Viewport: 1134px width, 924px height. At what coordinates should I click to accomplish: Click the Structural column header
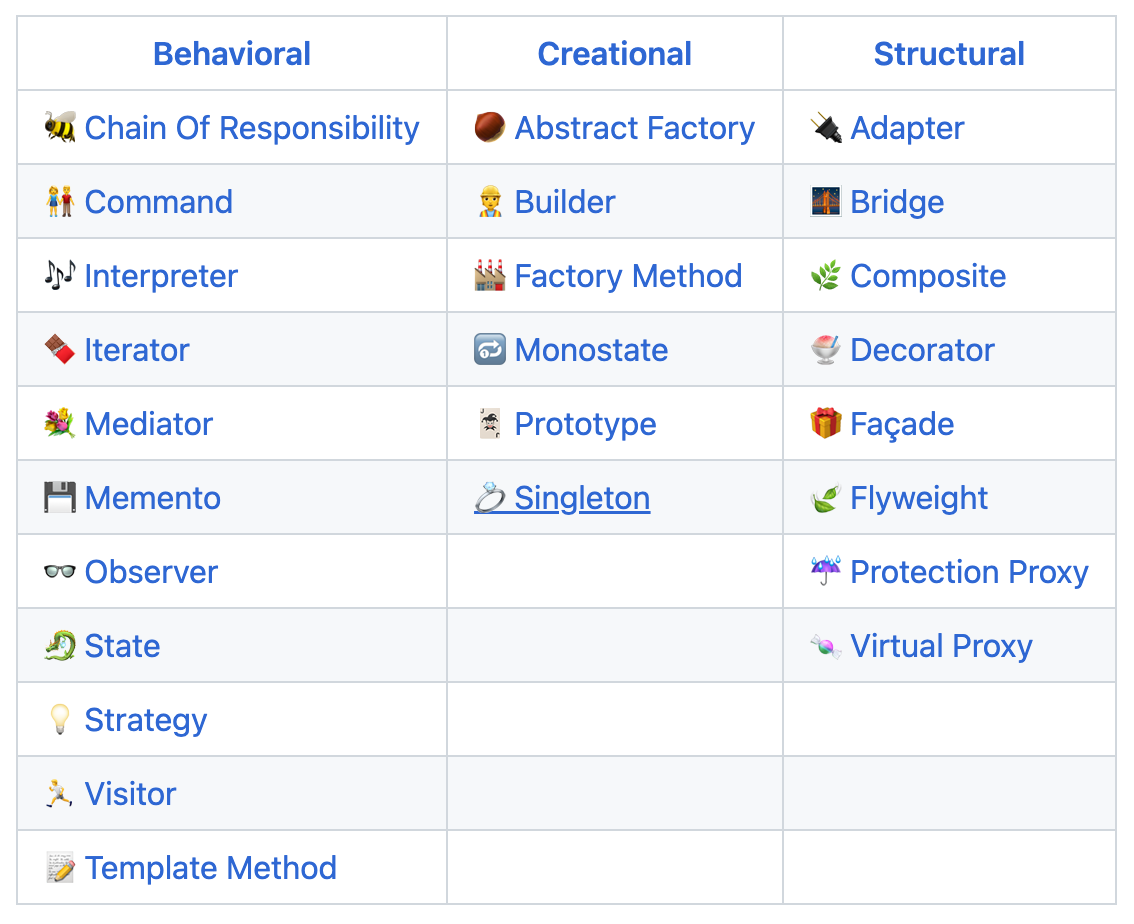point(949,54)
